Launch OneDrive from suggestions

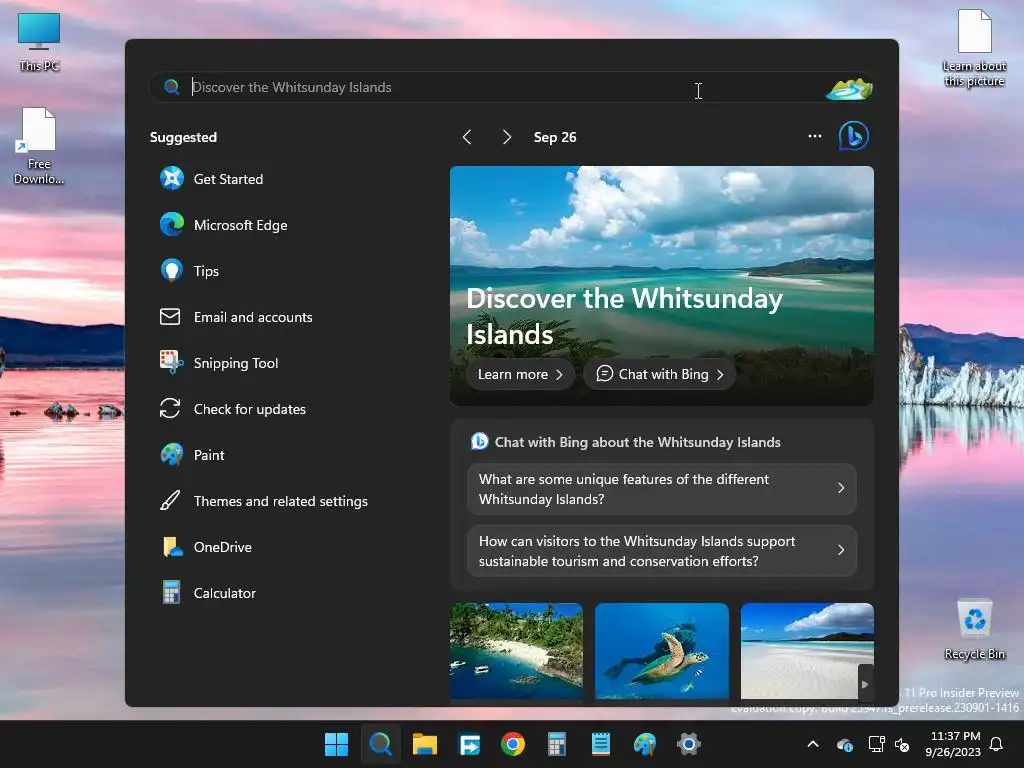coord(206,547)
